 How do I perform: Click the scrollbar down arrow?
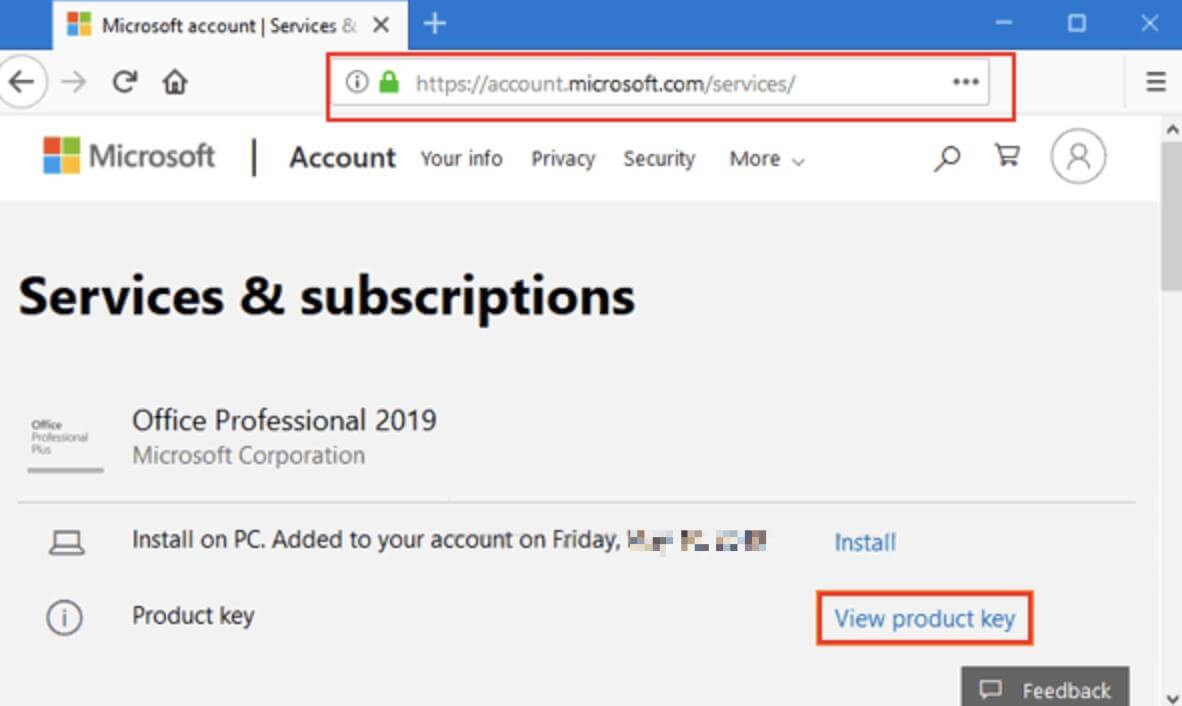[x=1172, y=698]
